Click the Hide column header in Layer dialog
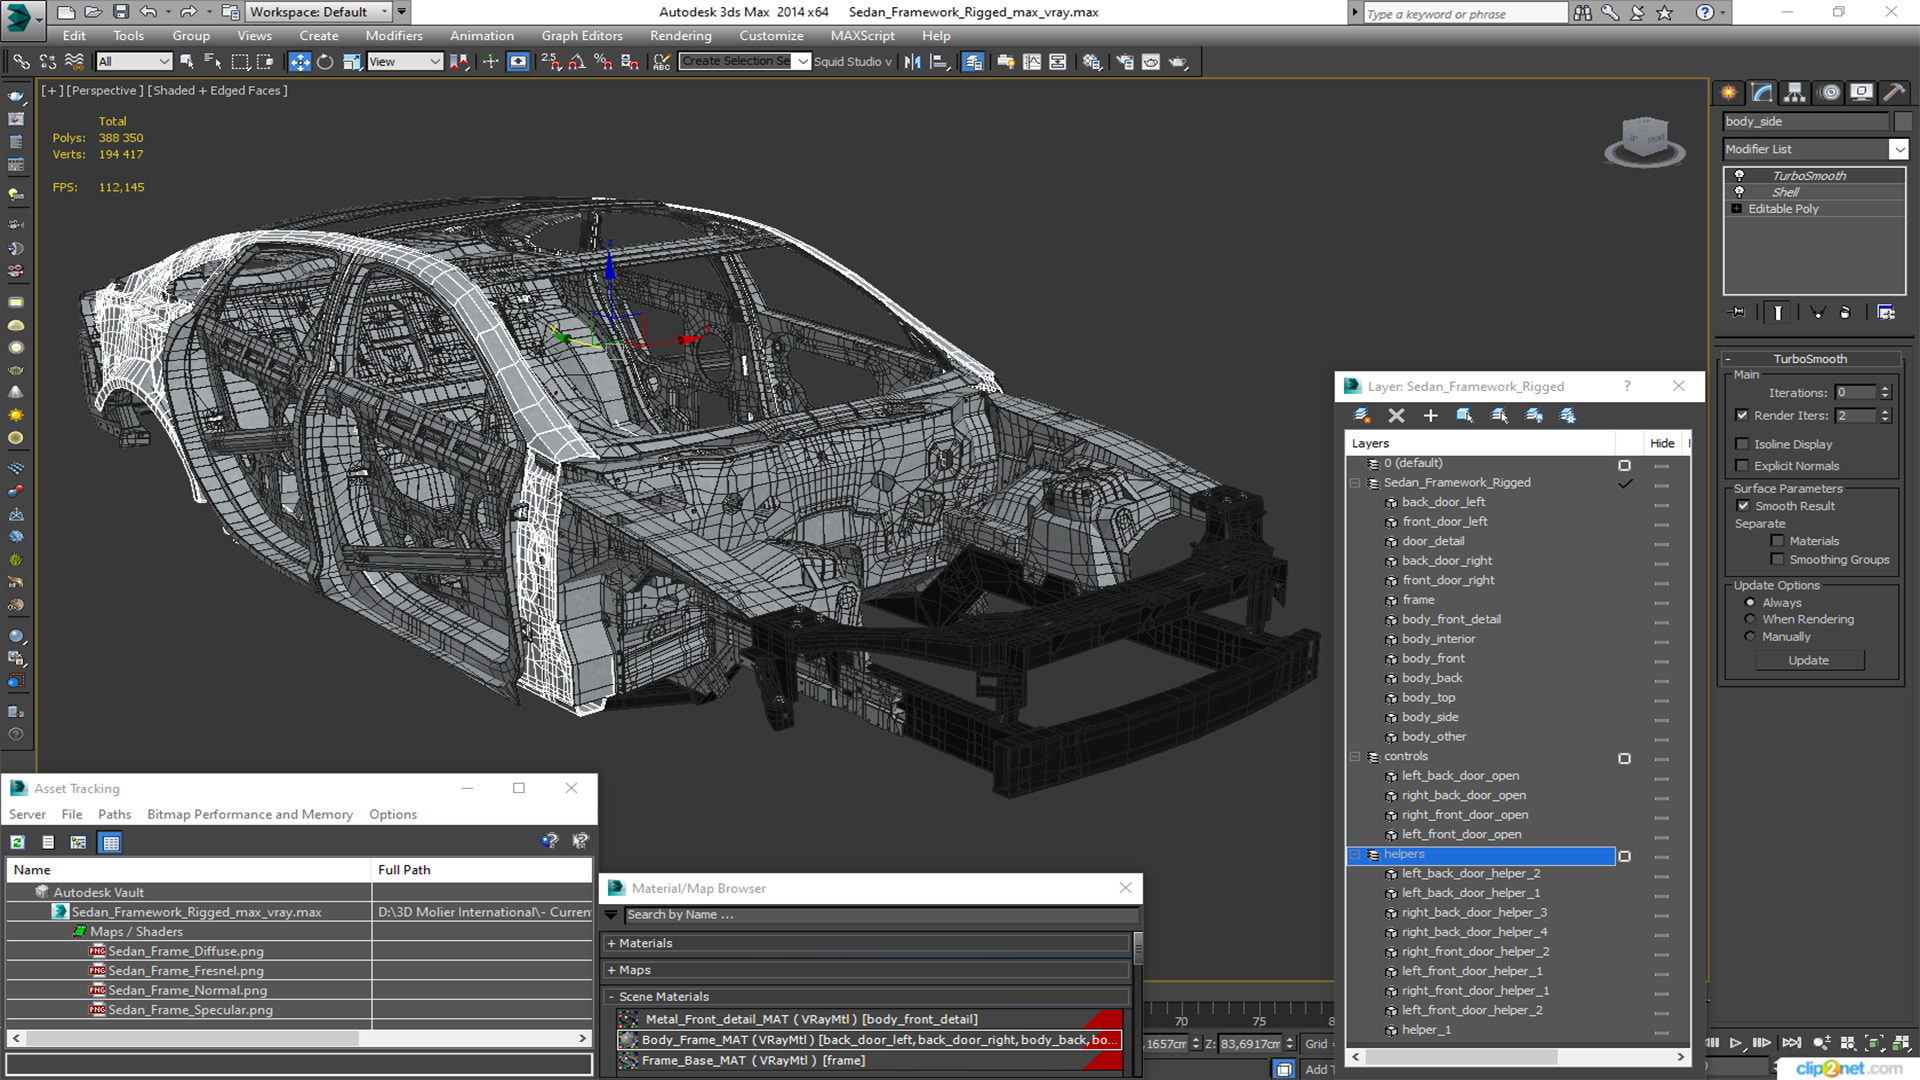Viewport: 1920px width, 1080px height. click(x=1662, y=443)
